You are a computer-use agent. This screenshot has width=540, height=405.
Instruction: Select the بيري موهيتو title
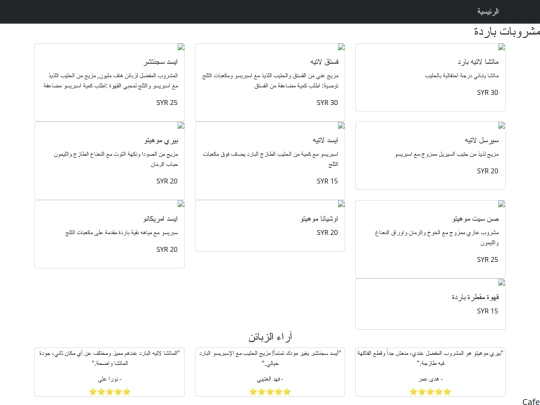[x=161, y=141]
